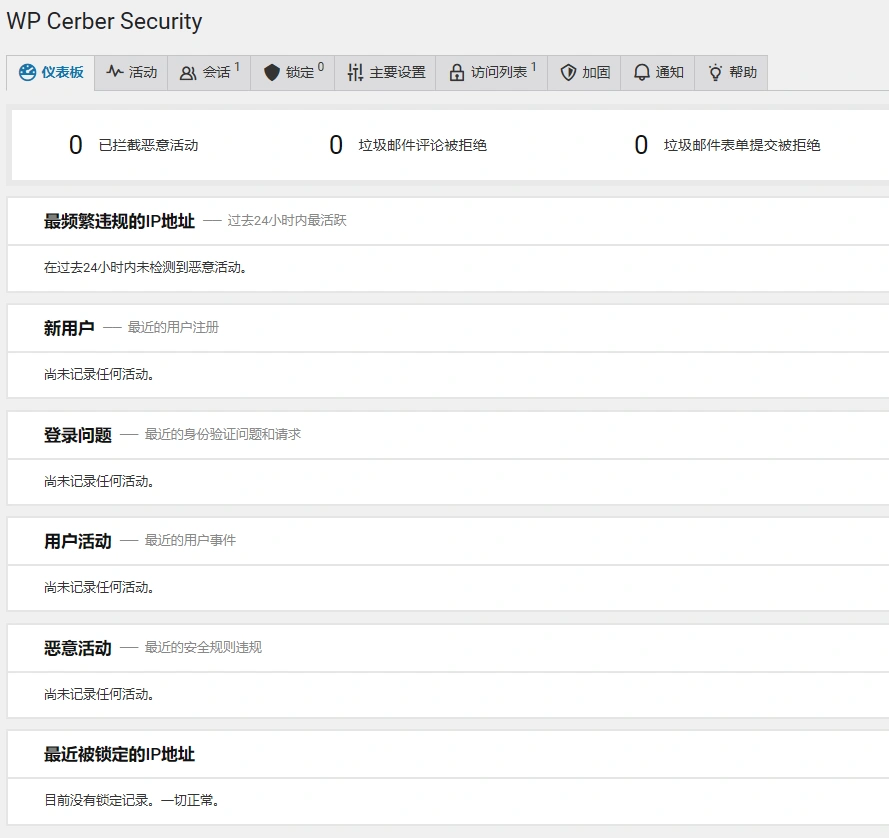The image size is (889, 838).
Task: Switch to the 会话 tab
Action: coord(208,72)
